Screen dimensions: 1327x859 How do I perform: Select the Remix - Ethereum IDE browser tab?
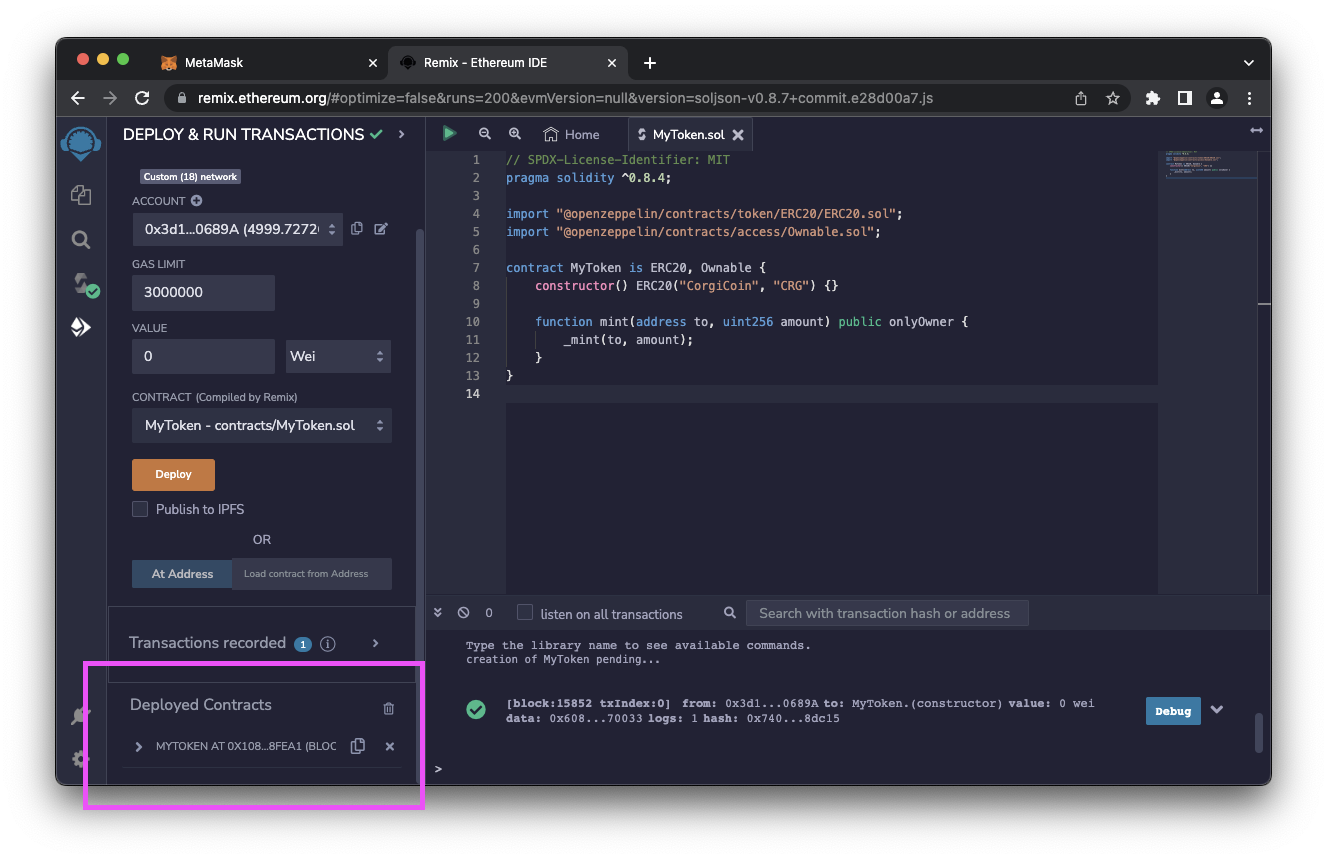point(508,62)
